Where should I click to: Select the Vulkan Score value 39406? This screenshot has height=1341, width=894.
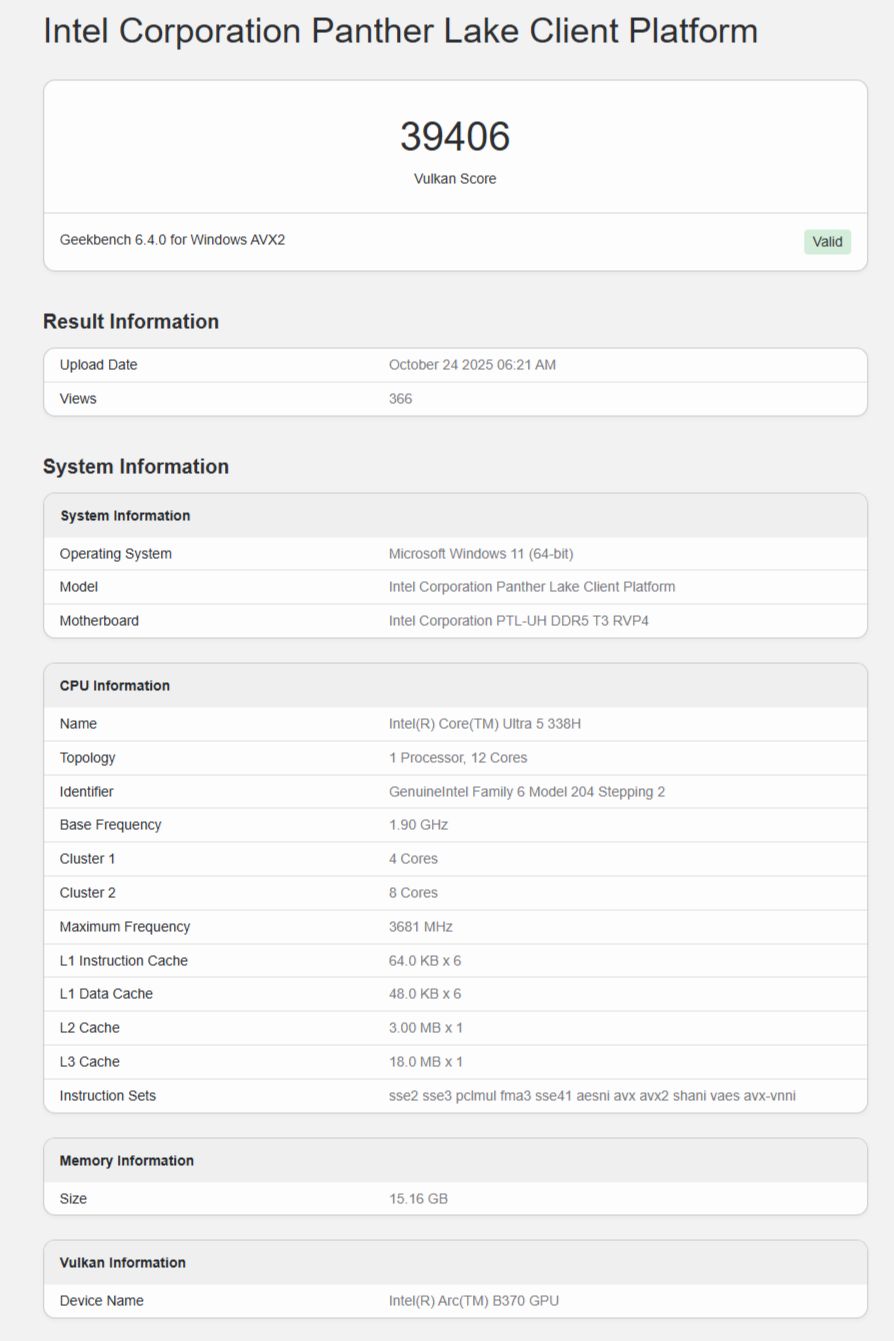click(455, 136)
